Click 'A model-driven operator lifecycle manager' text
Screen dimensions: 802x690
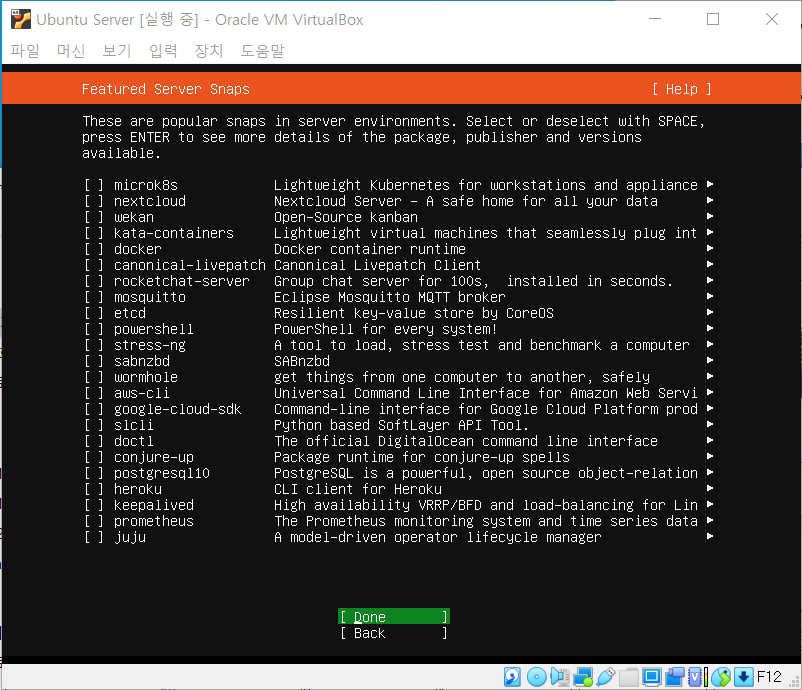click(x=438, y=537)
